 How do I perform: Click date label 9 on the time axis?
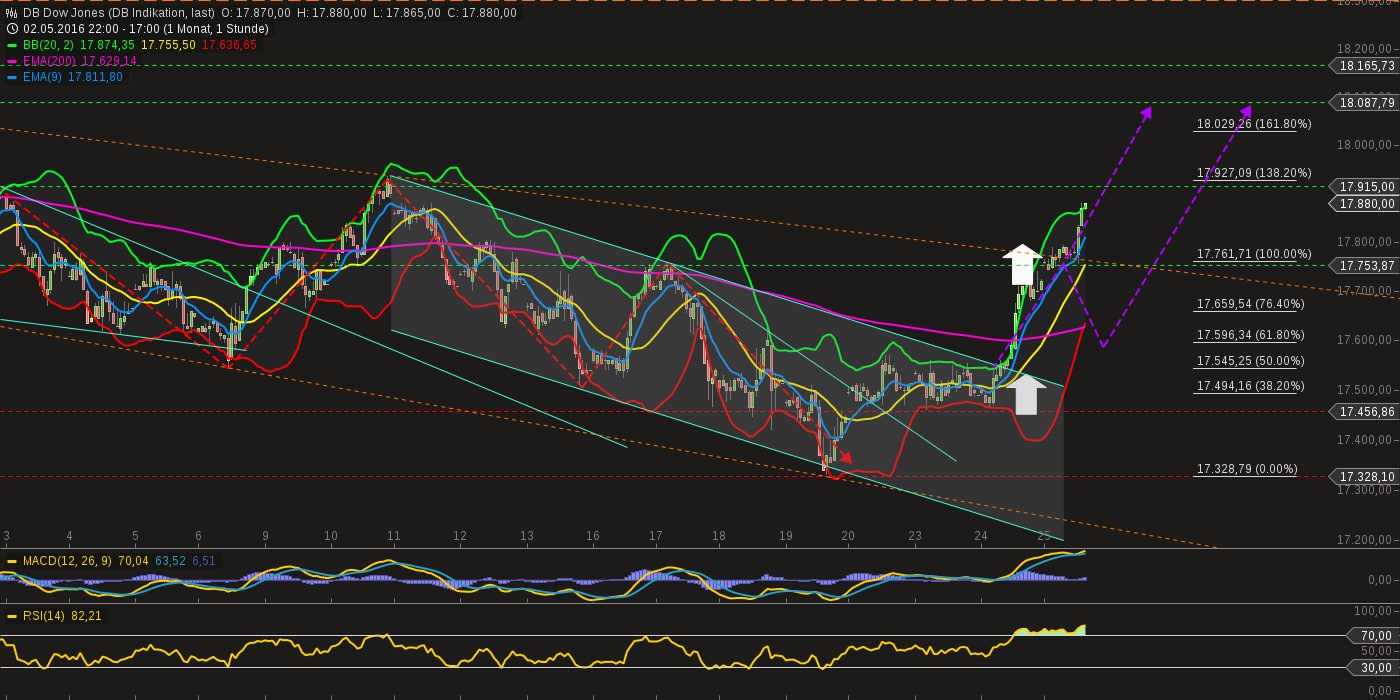tap(265, 536)
